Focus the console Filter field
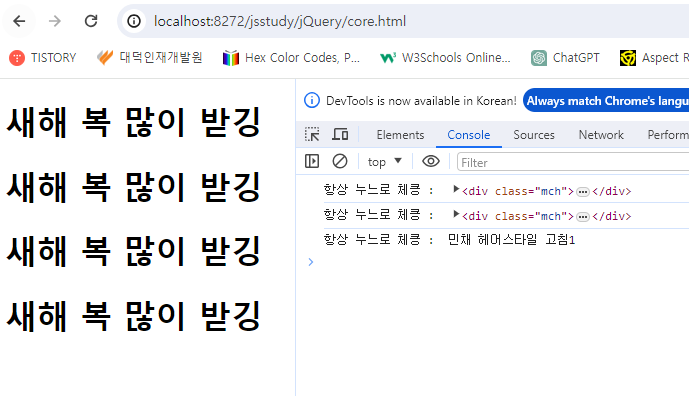689x396 pixels. 573,162
